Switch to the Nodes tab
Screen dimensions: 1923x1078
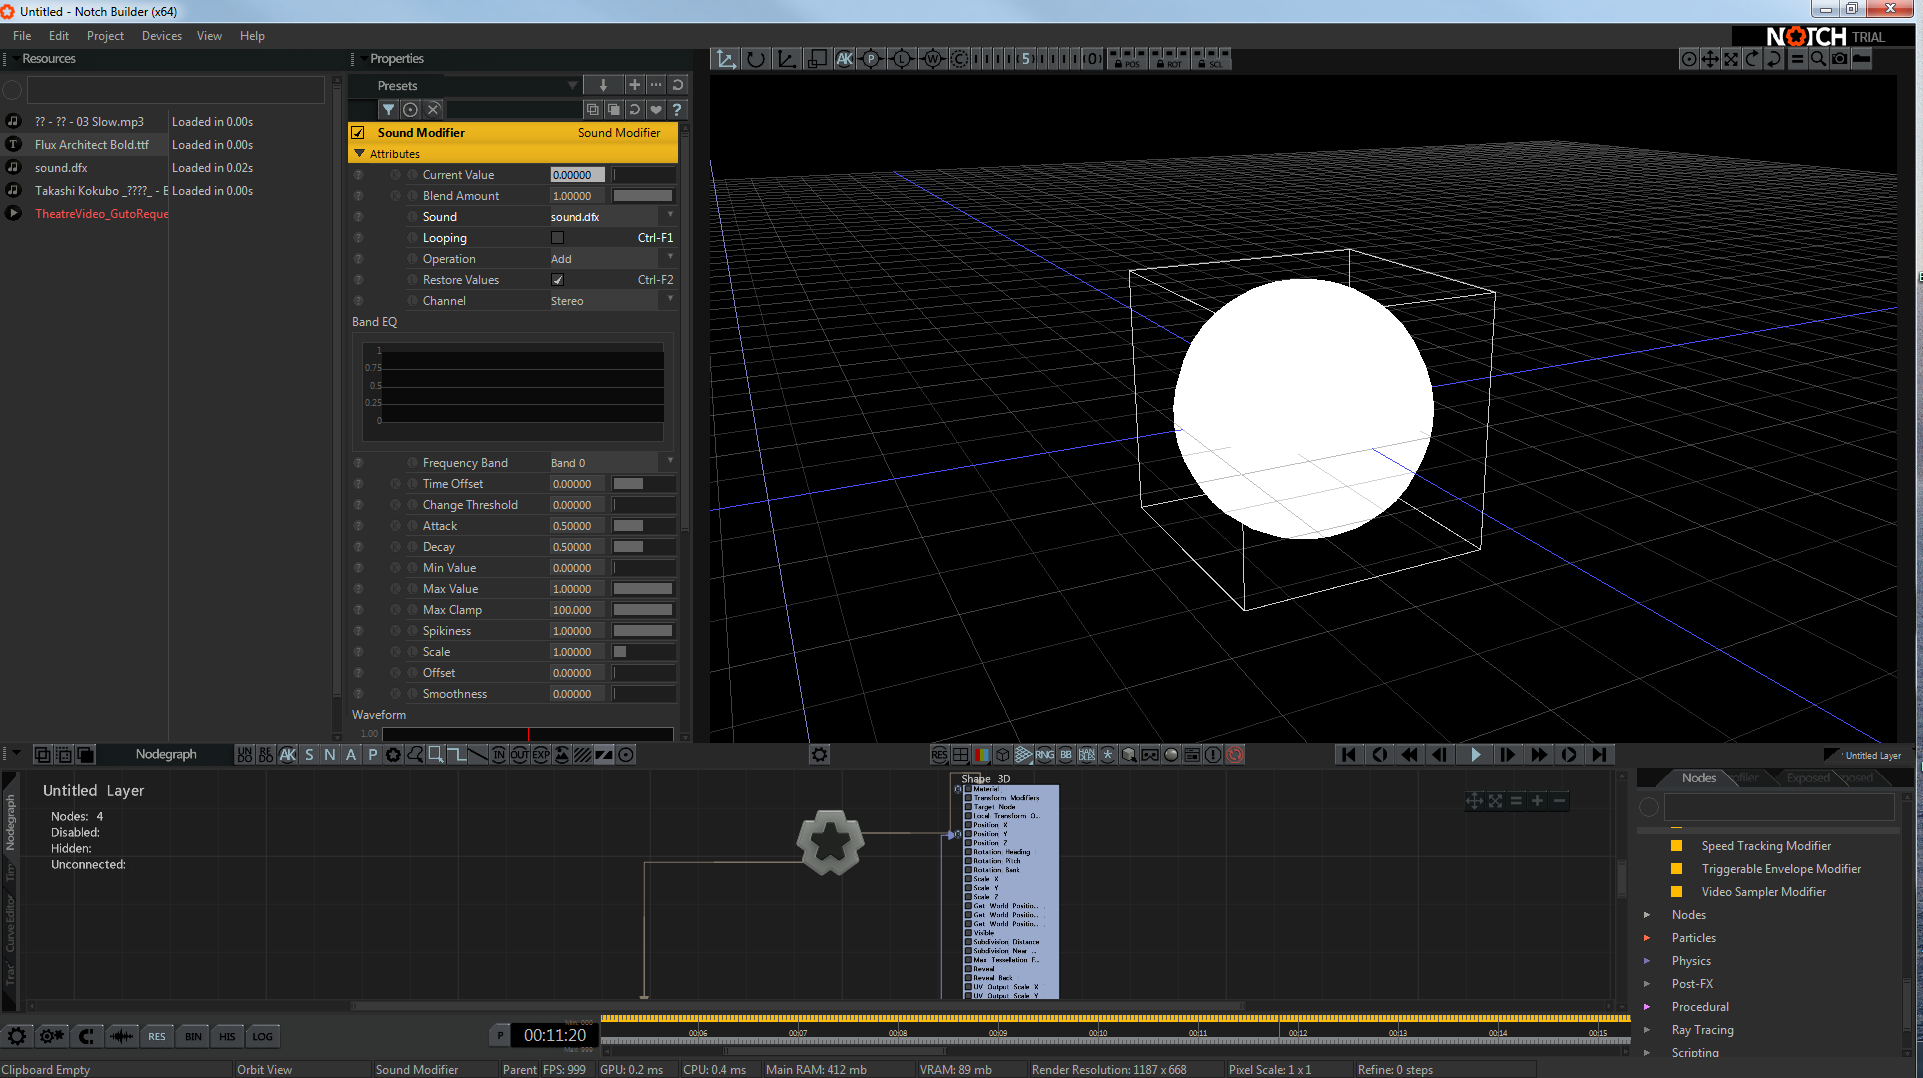click(1698, 778)
